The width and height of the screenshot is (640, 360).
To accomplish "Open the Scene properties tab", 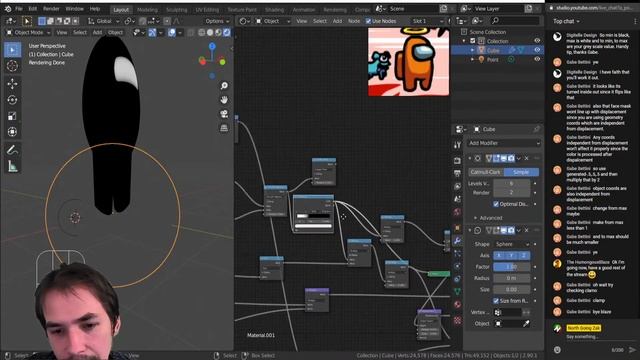I will [457, 199].
